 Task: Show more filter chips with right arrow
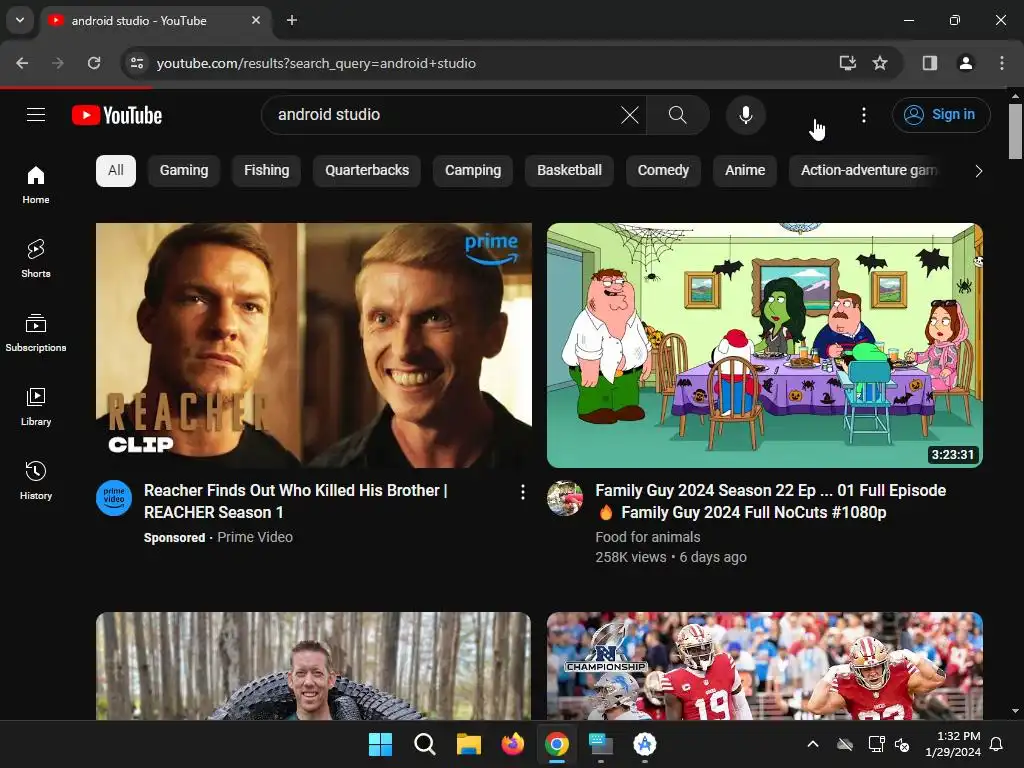[978, 171]
